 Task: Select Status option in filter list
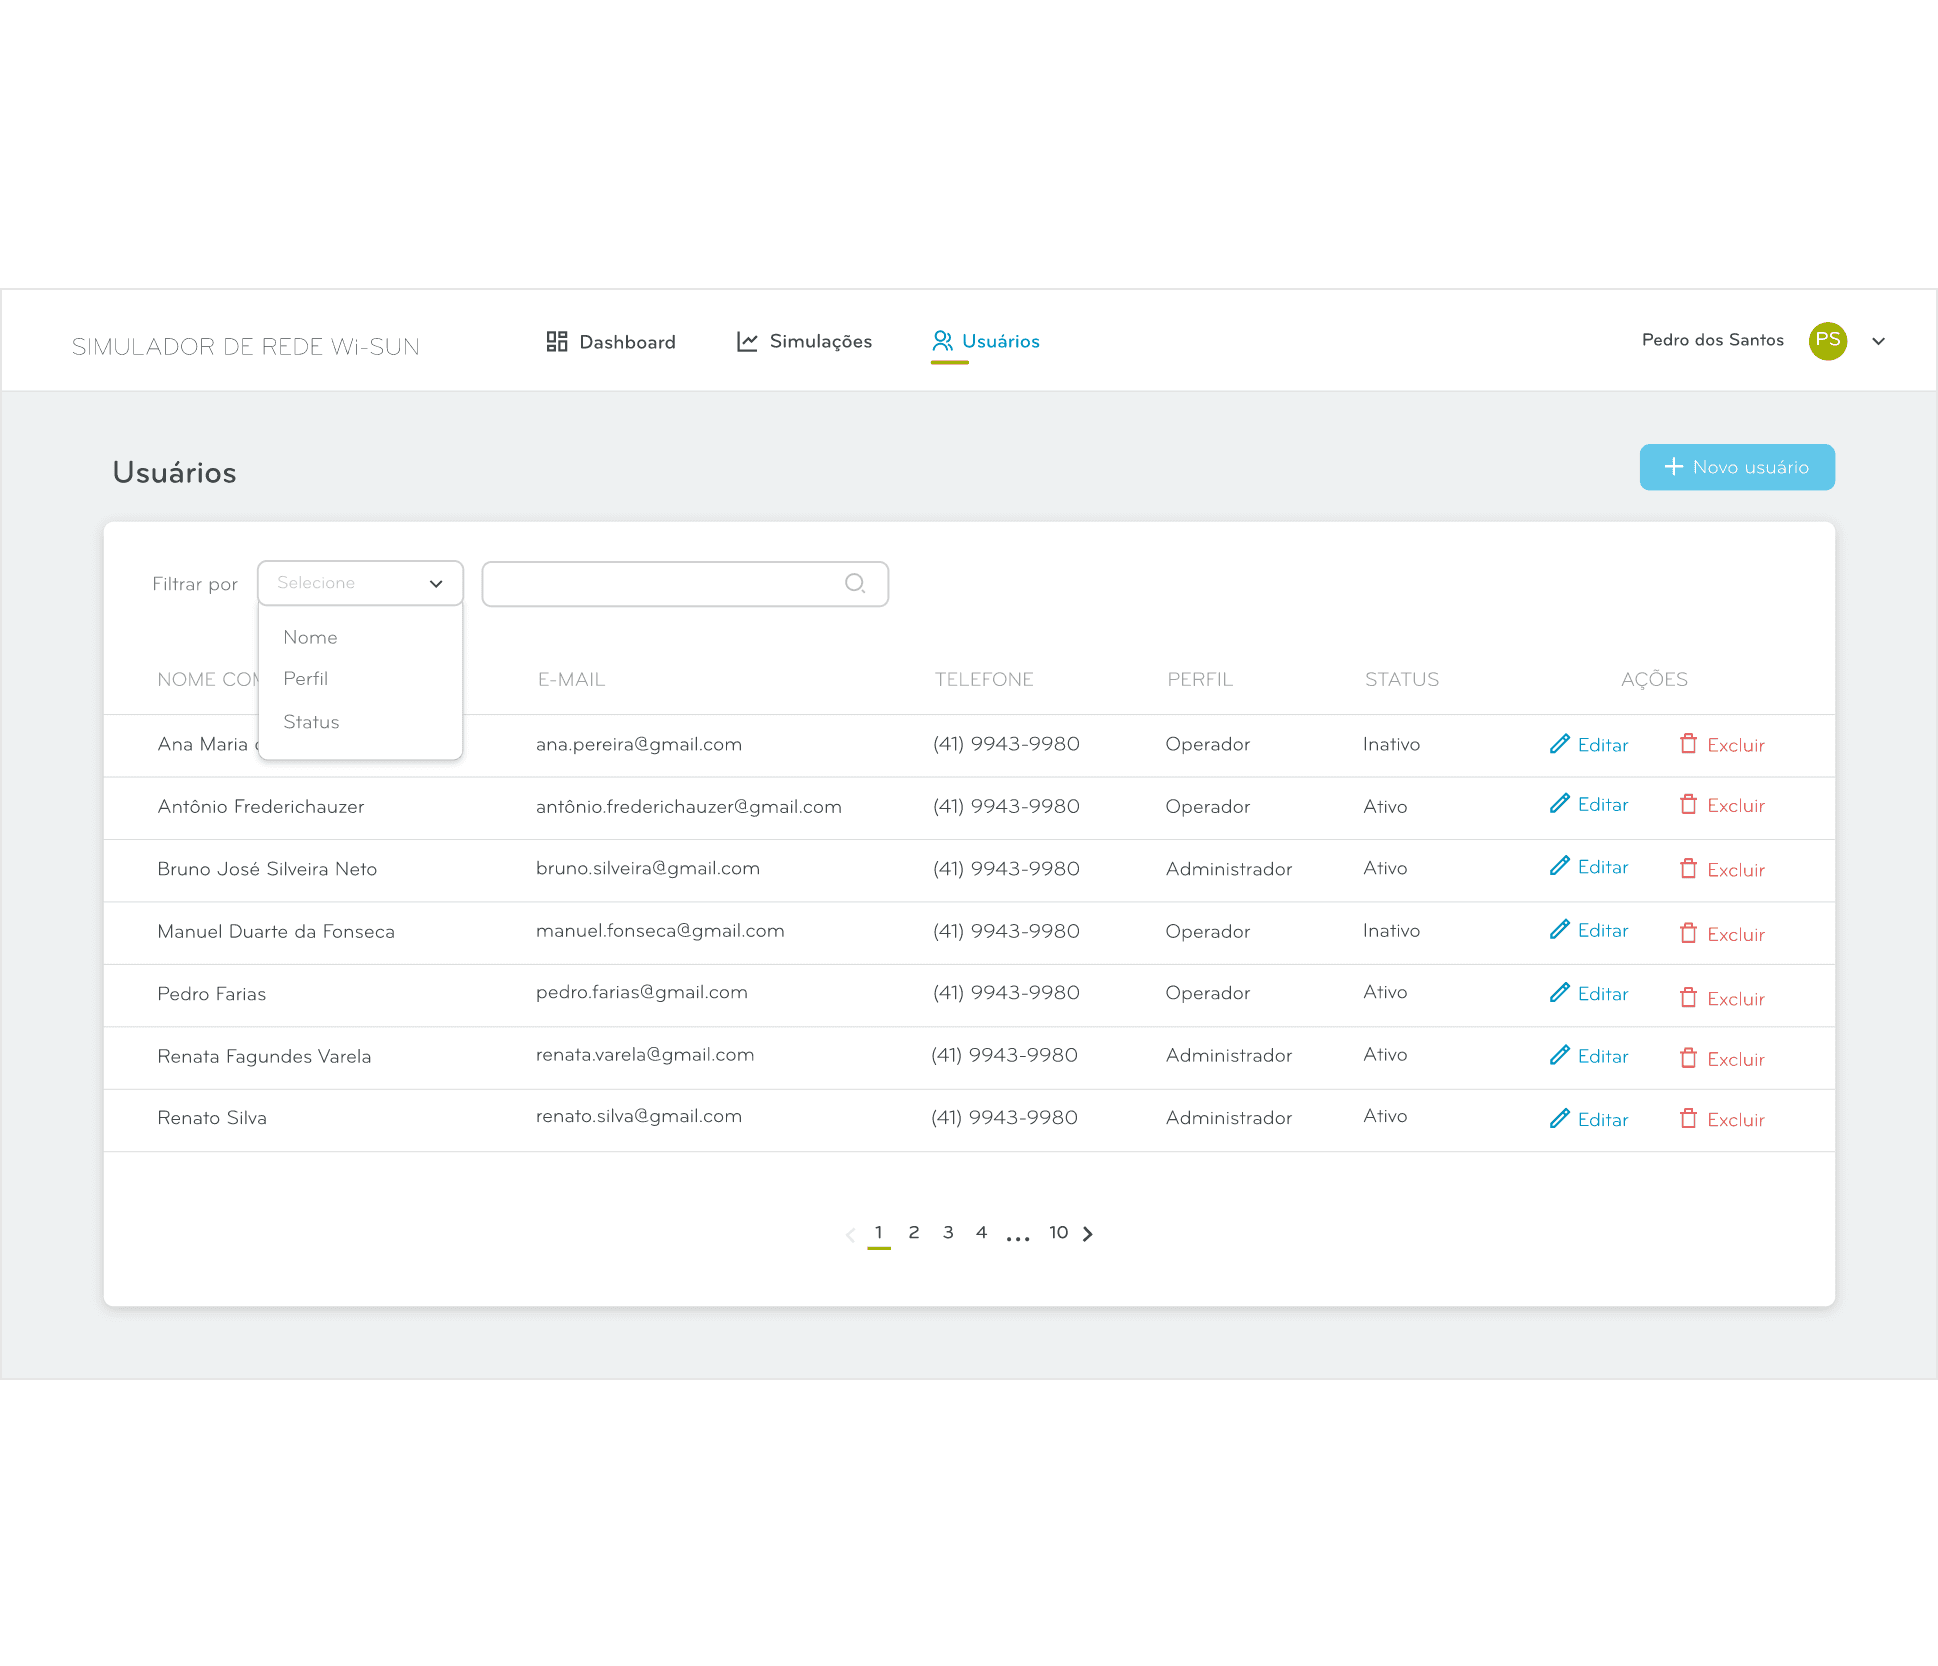(311, 722)
